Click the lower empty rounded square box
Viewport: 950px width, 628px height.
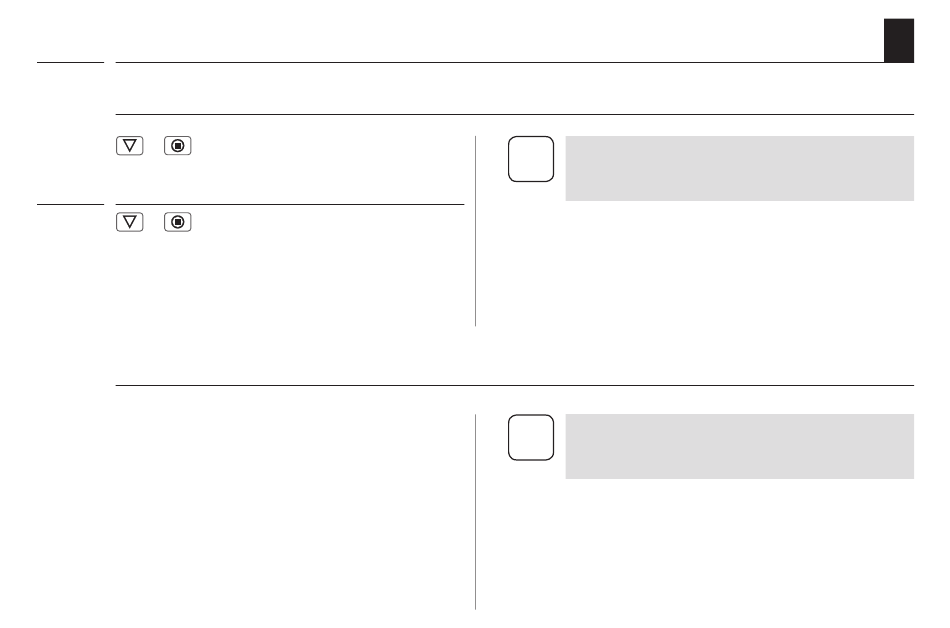click(531, 437)
